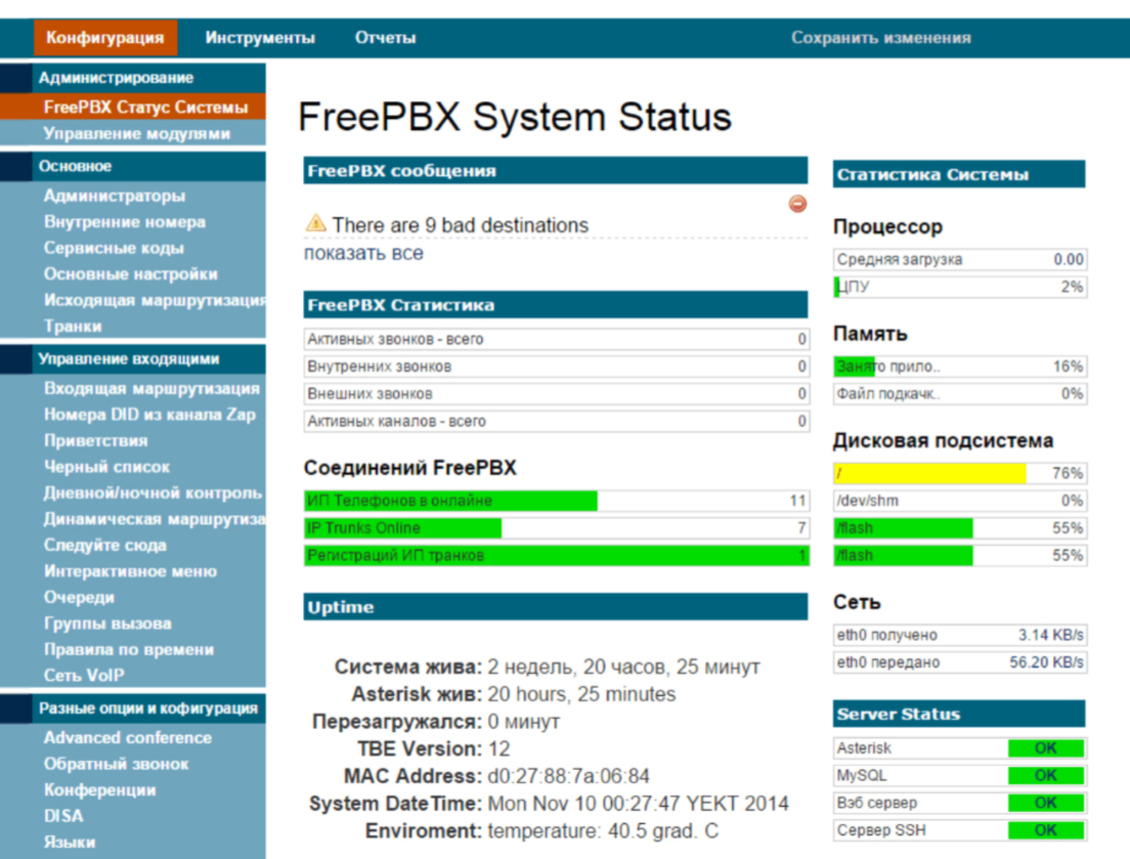Image resolution: width=1130 pixels, height=859 pixels.
Task: Click the Сервер SSH OK indicator
Action: 1045,830
